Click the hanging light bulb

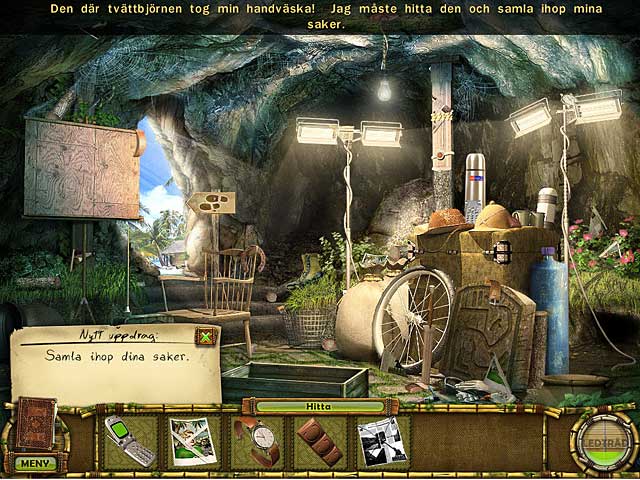383,89
